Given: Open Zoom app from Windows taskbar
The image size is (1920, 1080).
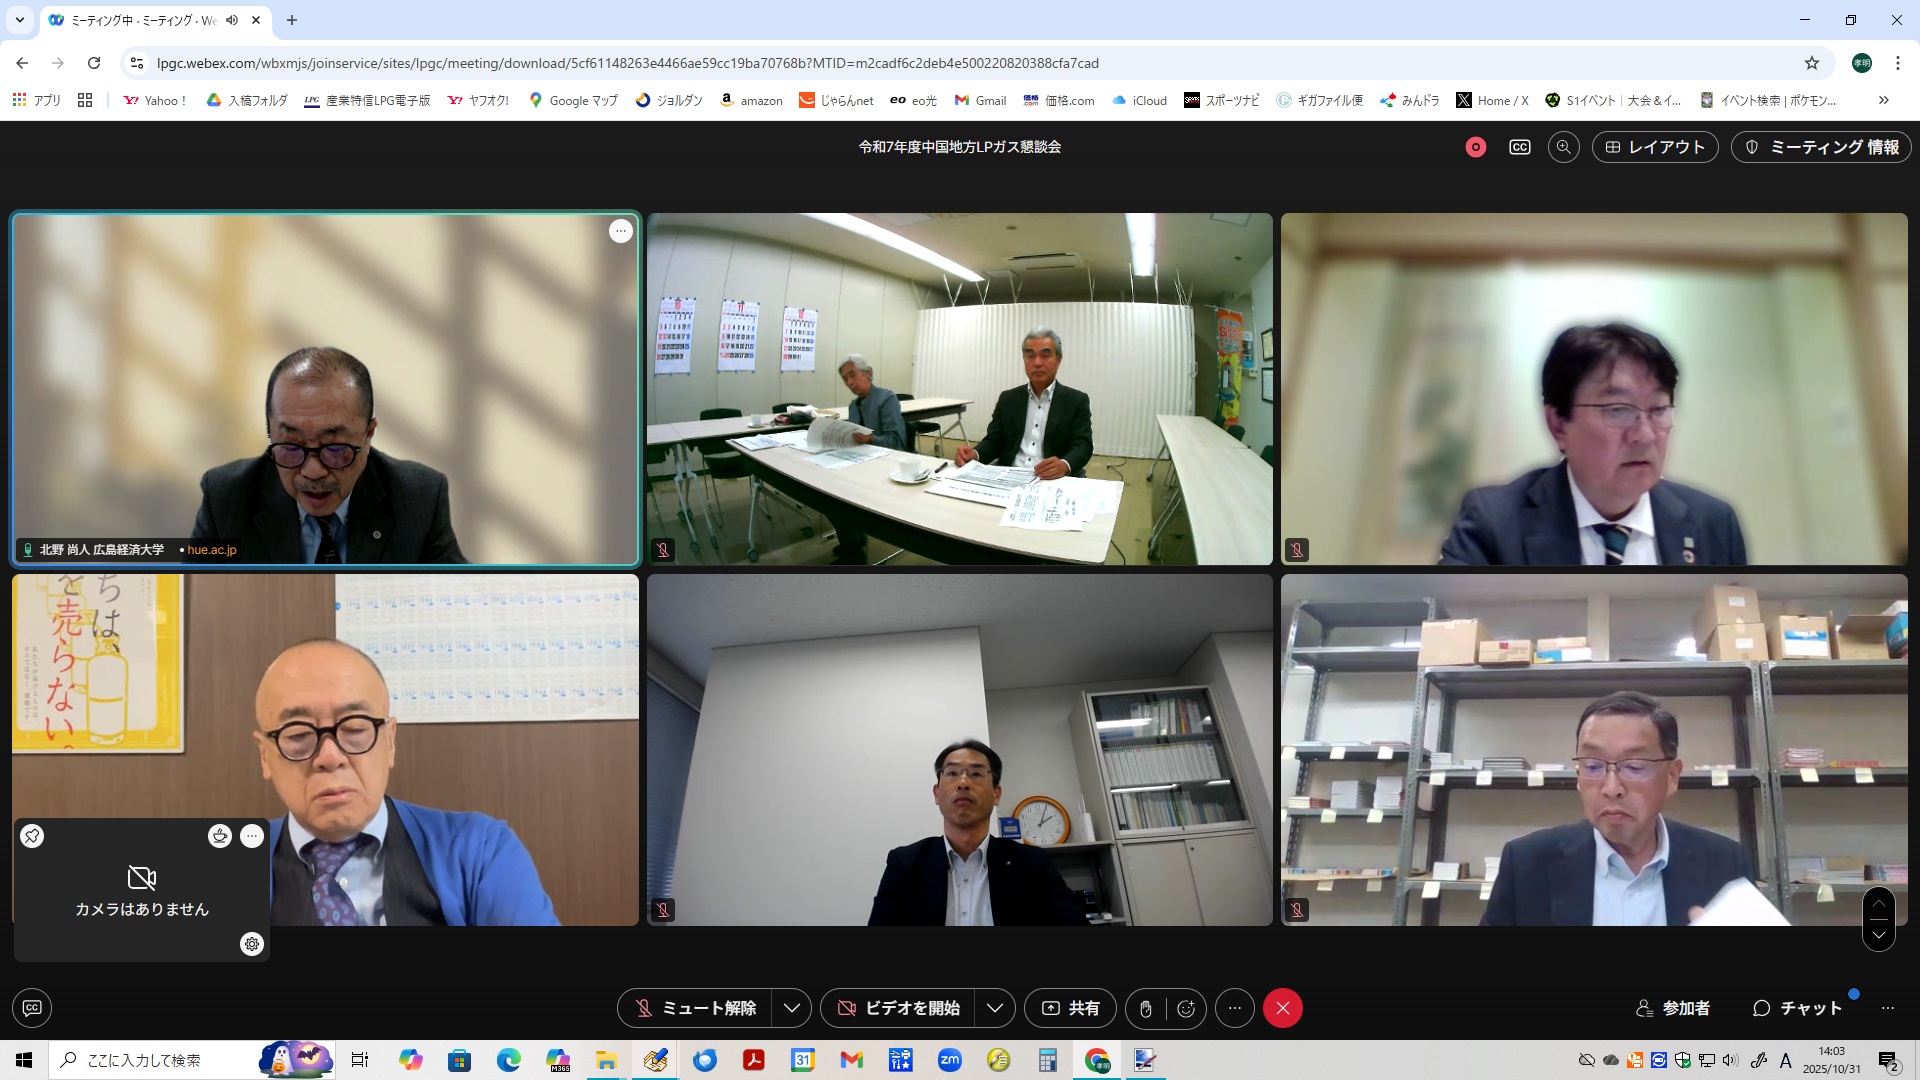Looking at the screenshot, I should [950, 1060].
